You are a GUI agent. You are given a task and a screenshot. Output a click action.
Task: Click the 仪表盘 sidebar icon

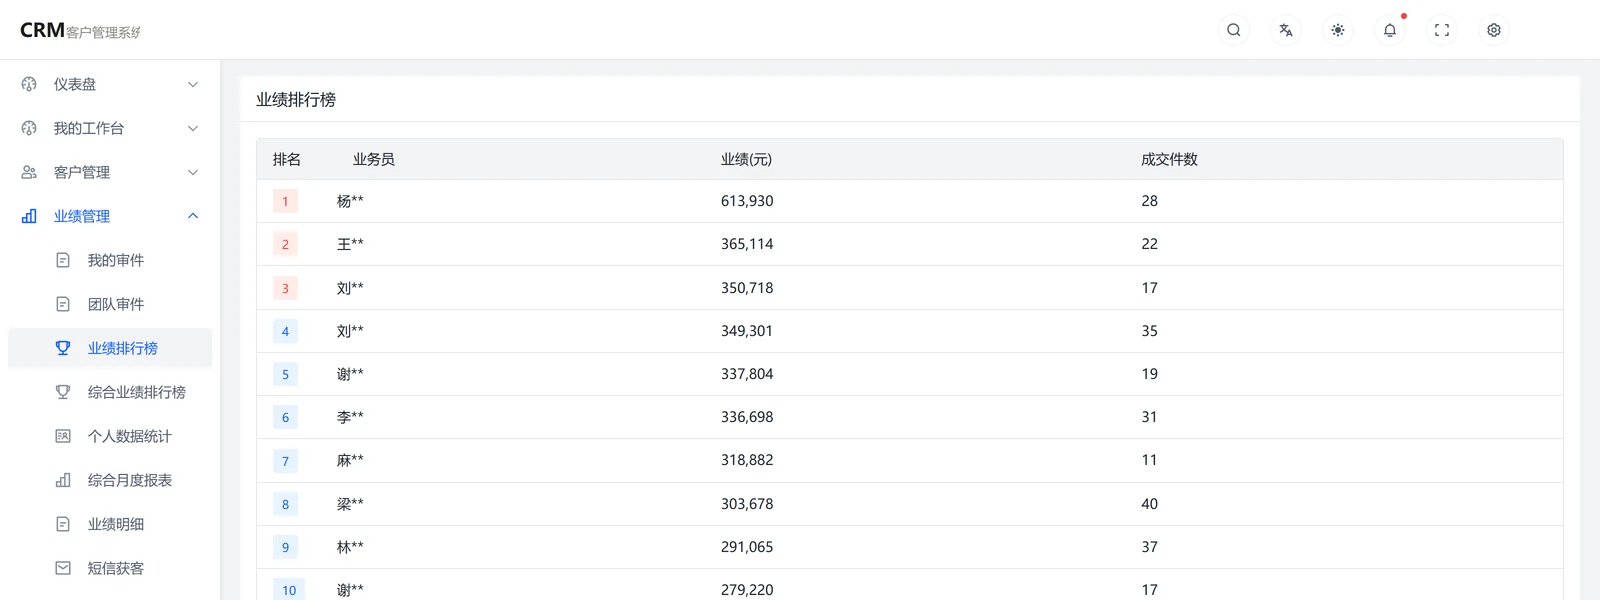pyautogui.click(x=29, y=84)
